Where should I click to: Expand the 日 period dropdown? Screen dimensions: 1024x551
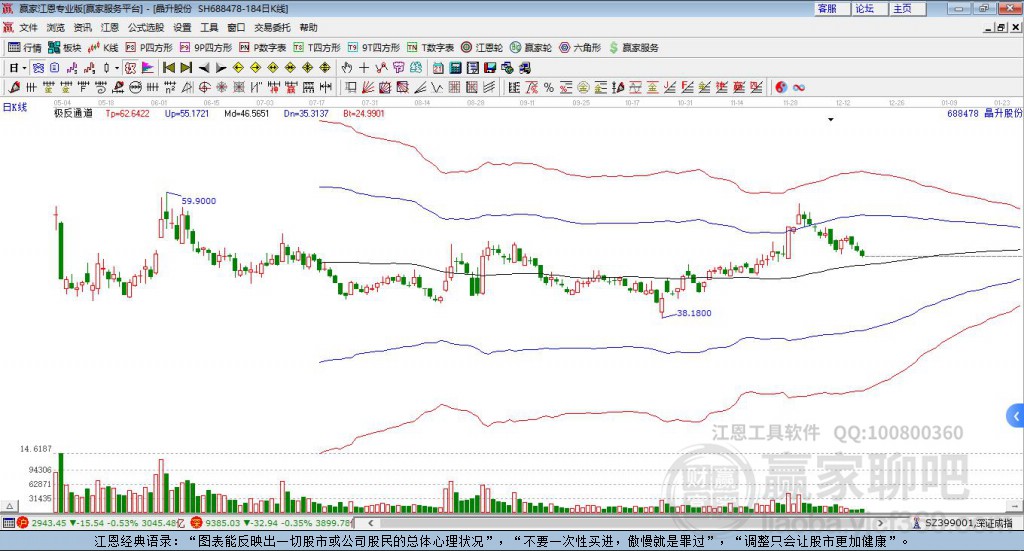tap(24, 68)
